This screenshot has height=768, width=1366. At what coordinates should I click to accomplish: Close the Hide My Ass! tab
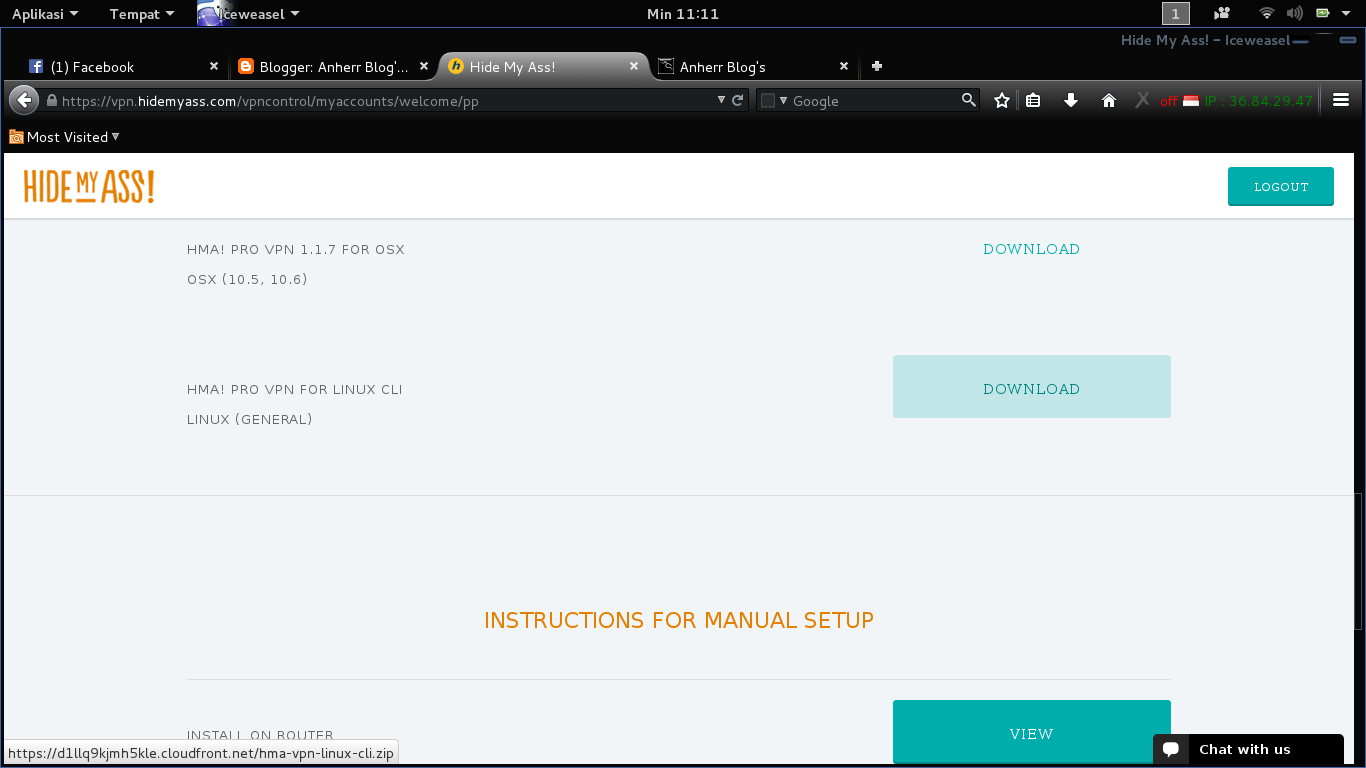coord(633,66)
